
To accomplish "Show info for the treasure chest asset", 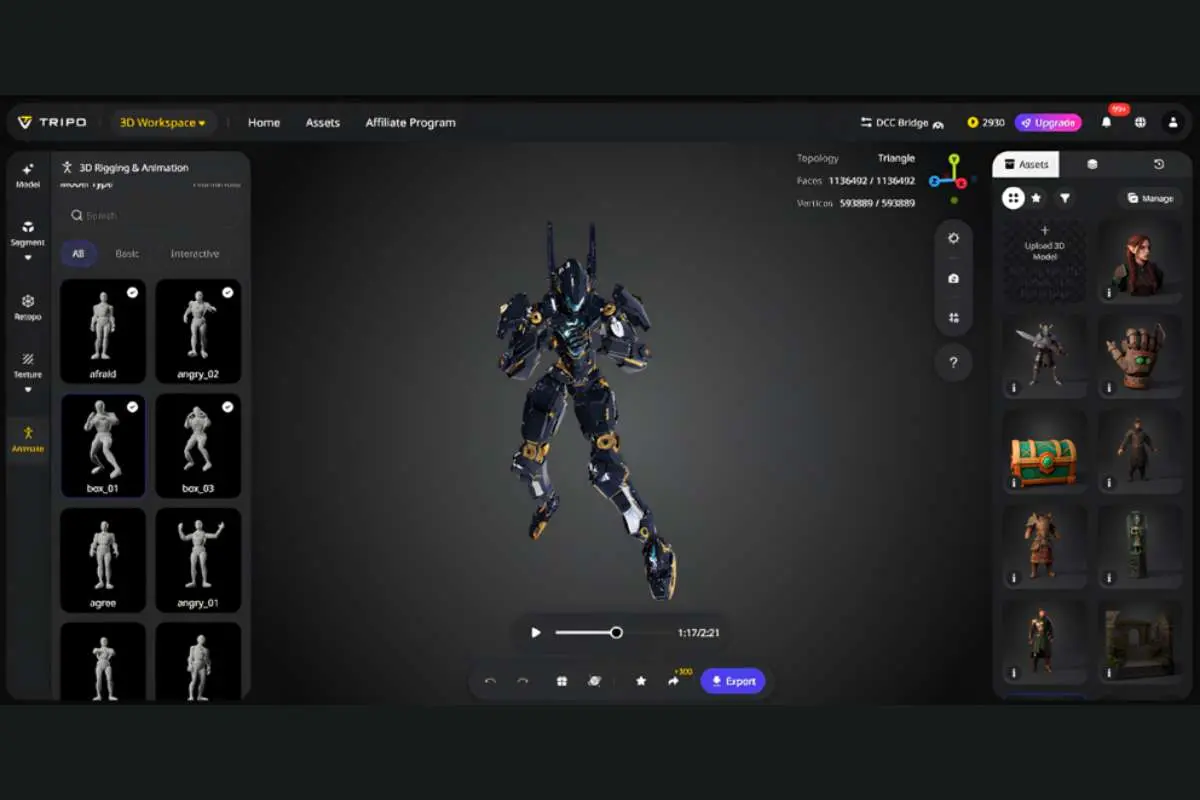I will (x=1013, y=483).
